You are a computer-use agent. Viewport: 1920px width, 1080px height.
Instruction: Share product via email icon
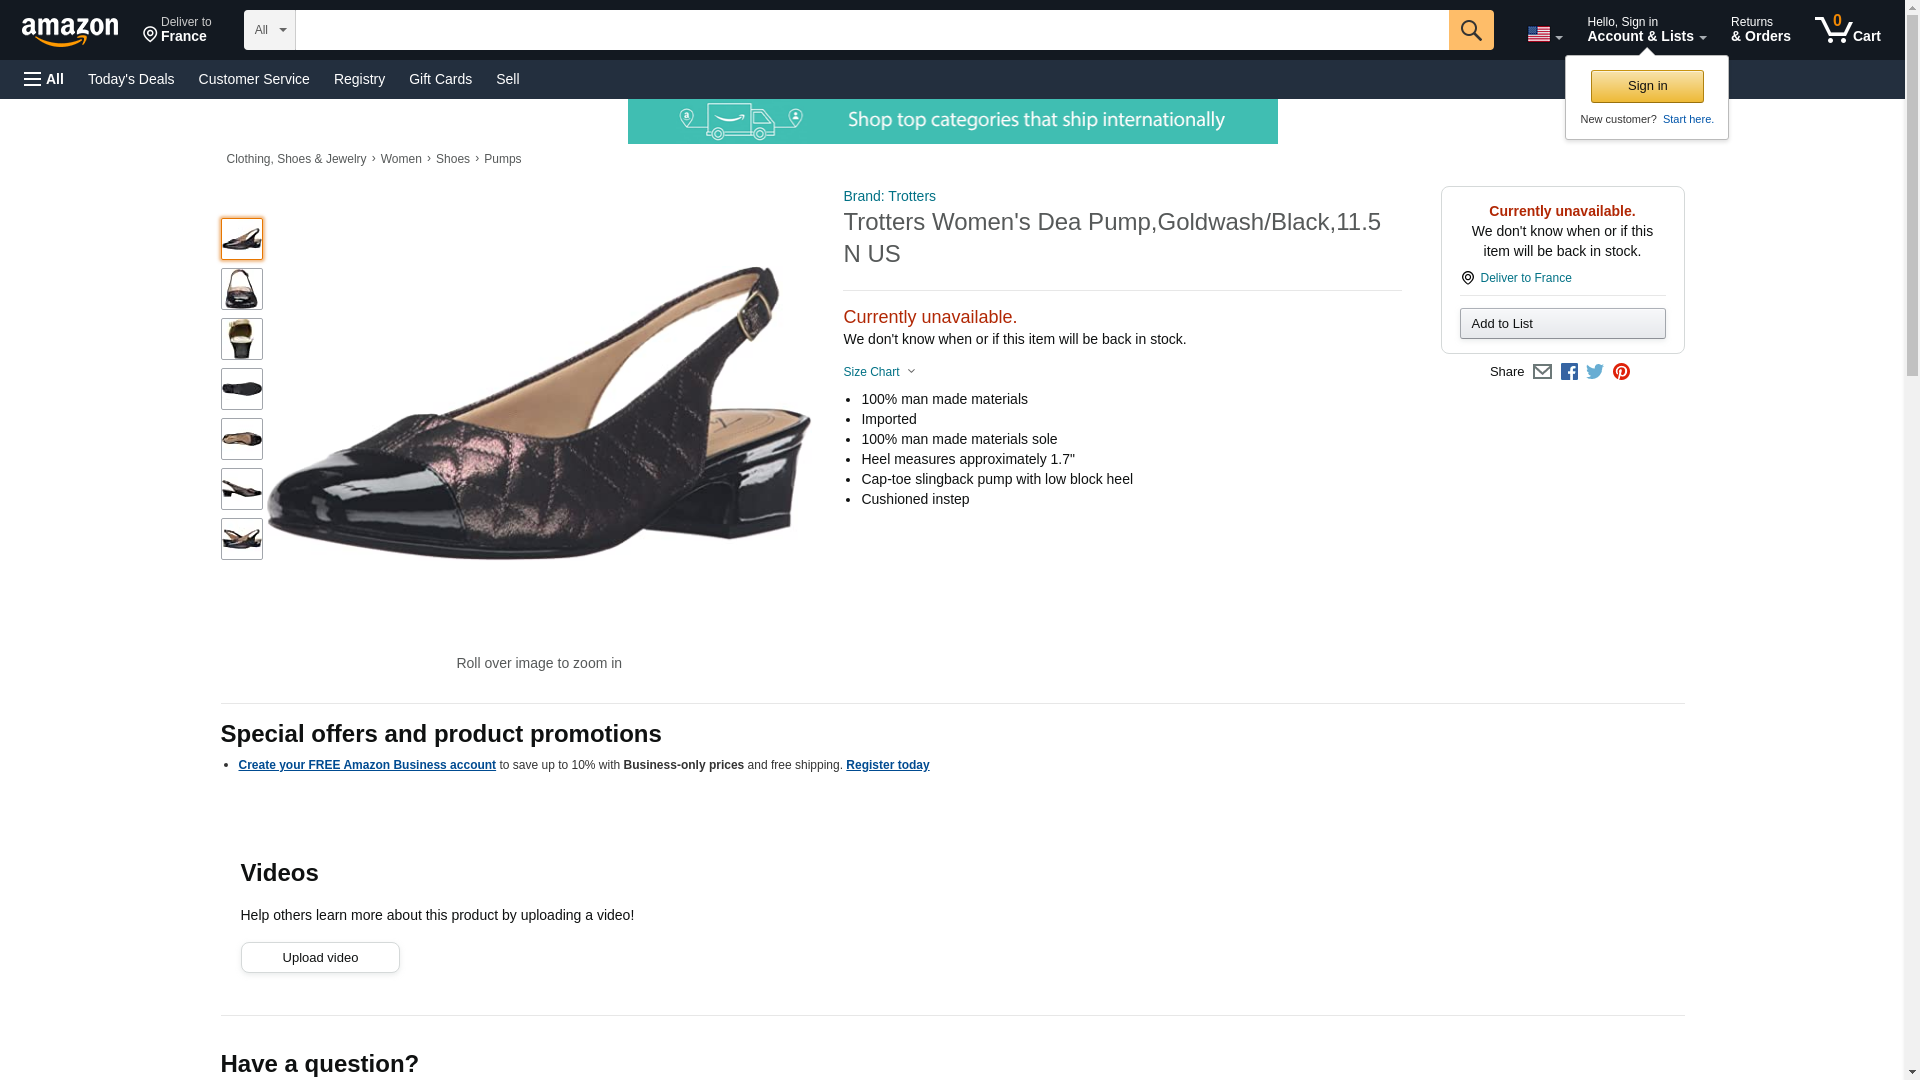tap(1542, 372)
